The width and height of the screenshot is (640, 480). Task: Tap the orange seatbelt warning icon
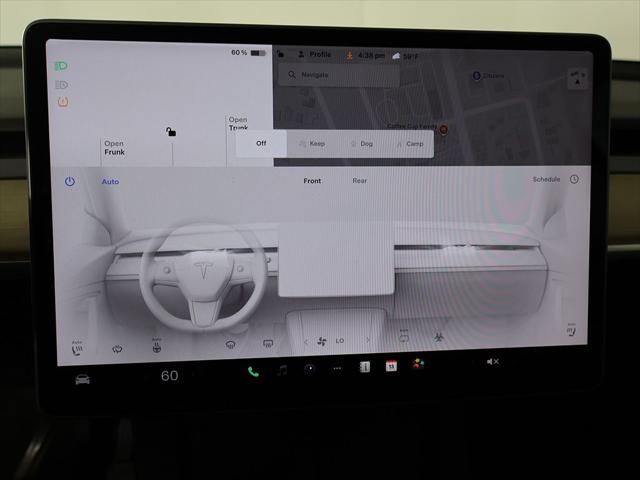(x=349, y=56)
